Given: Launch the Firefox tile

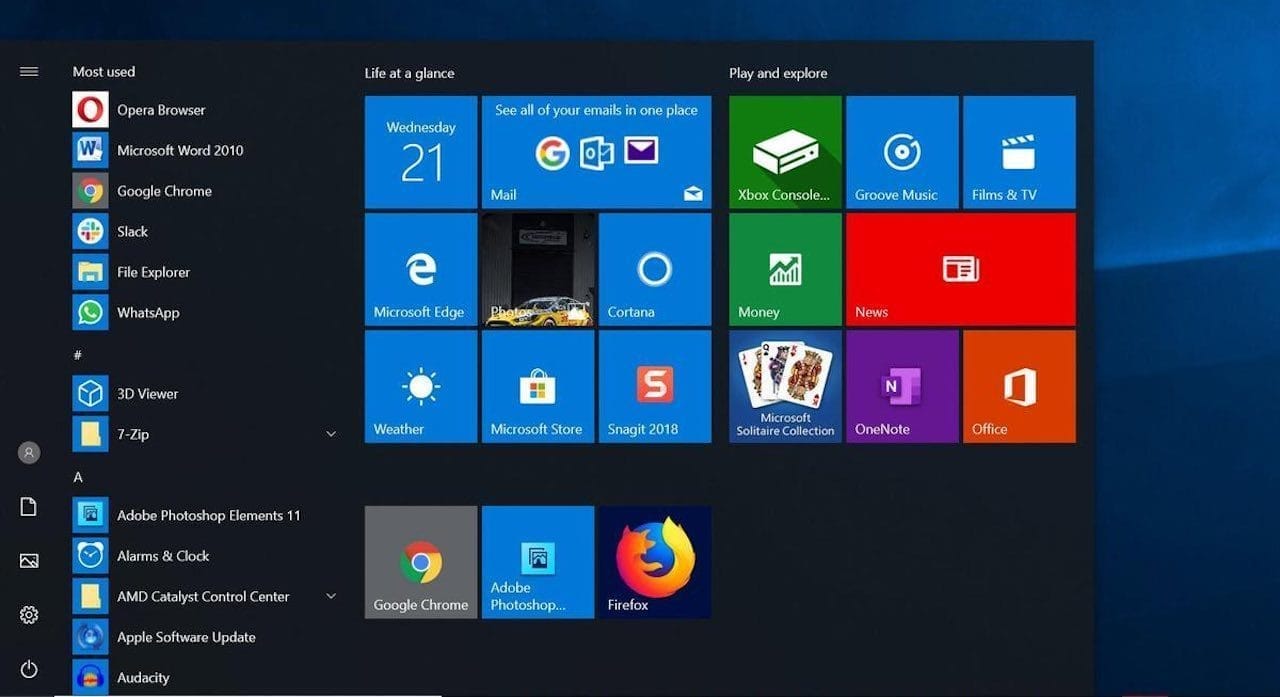Looking at the screenshot, I should click(655, 562).
